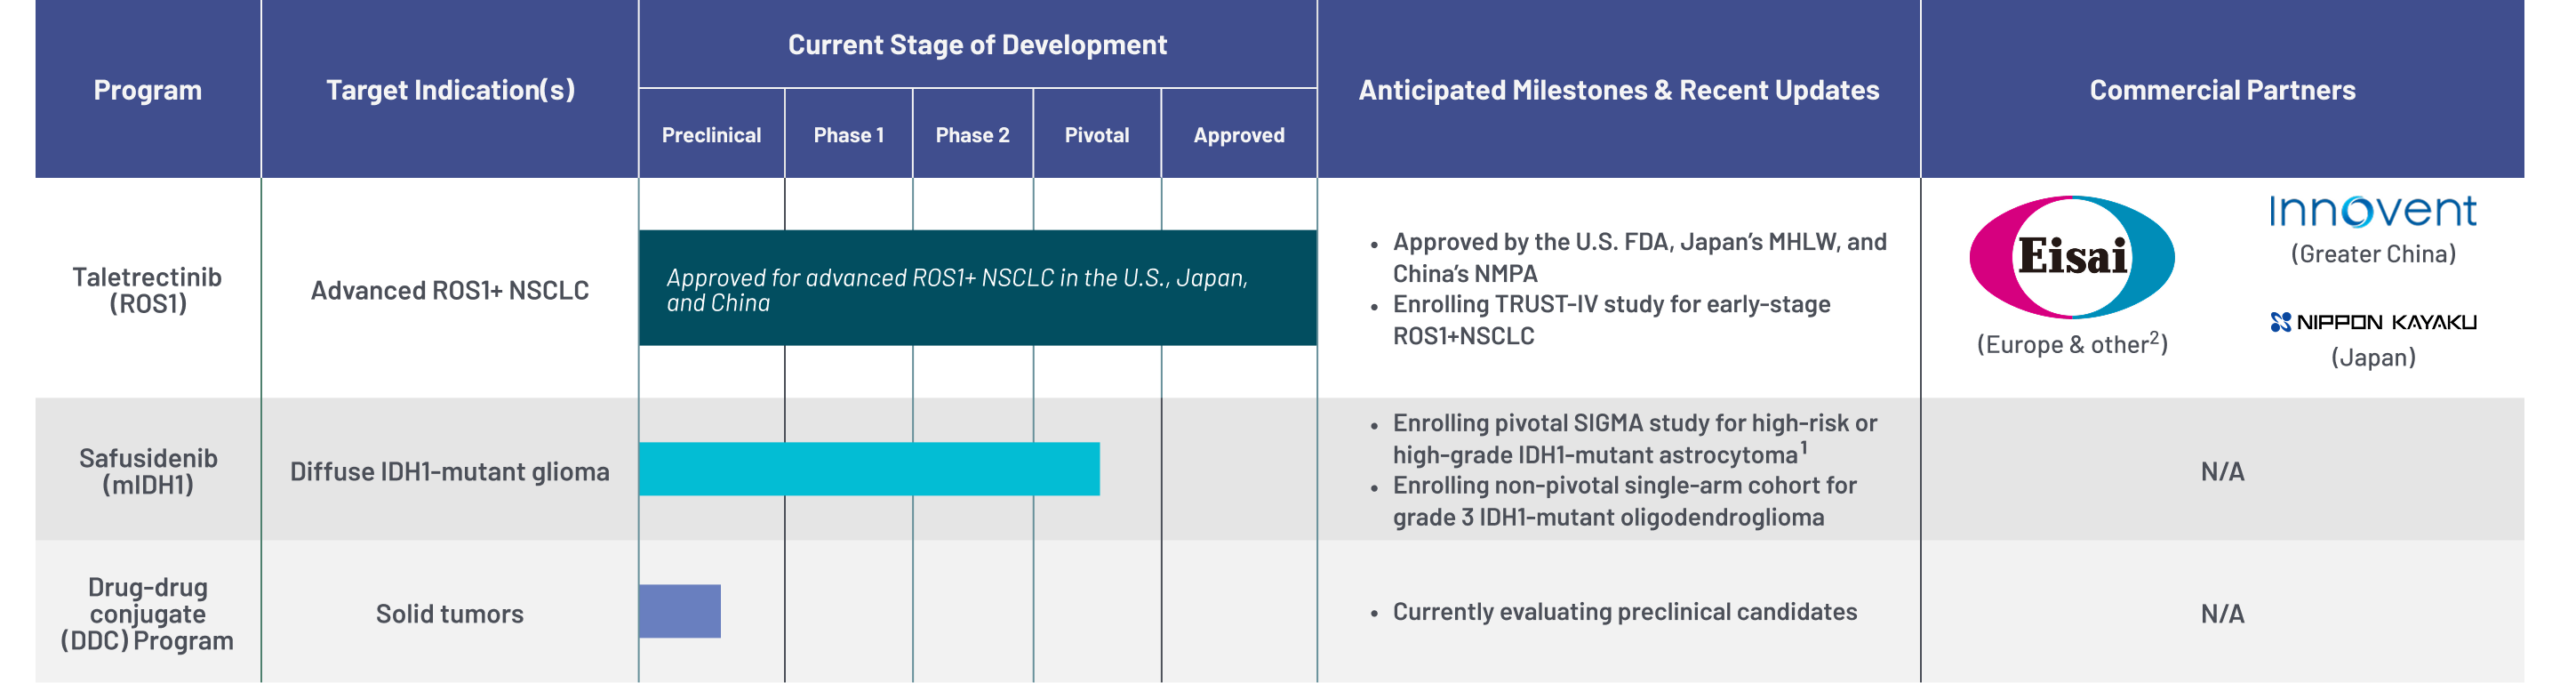The width and height of the screenshot is (2560, 683).
Task: Click the Pivotal stage column header
Action: tap(1096, 135)
